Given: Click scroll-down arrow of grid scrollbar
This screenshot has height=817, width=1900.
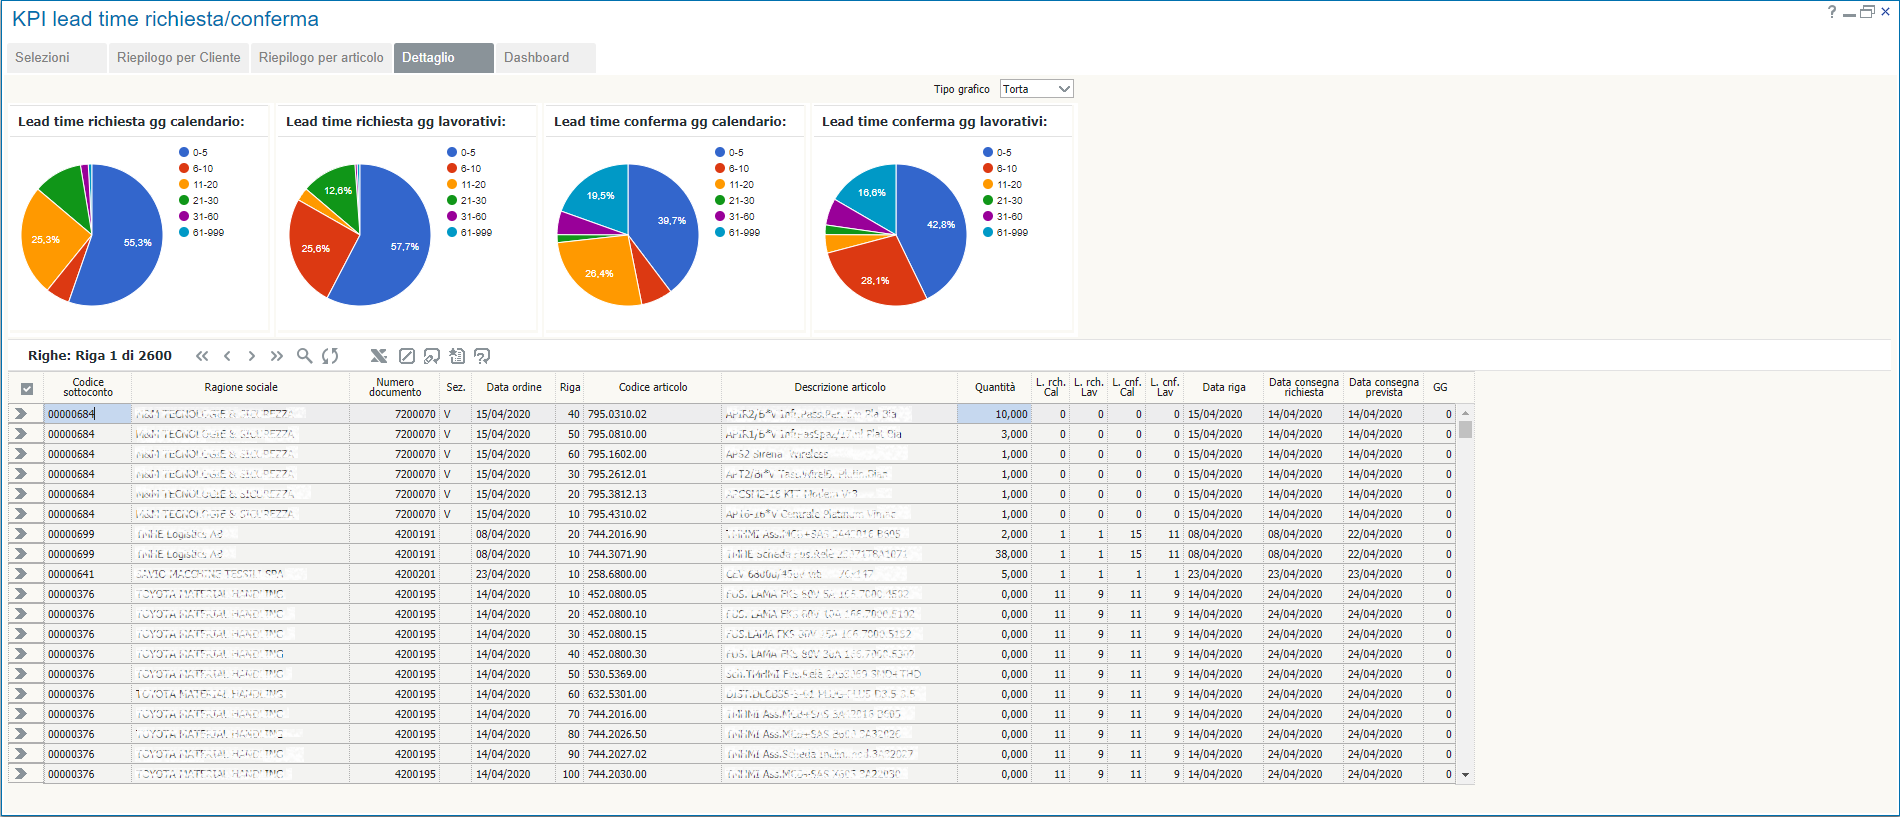Looking at the screenshot, I should (1465, 775).
